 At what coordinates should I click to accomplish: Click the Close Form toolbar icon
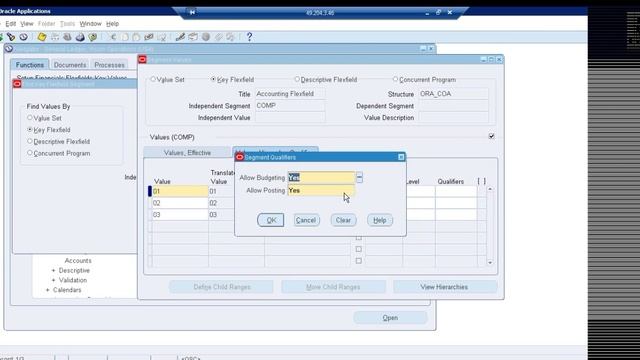coord(93,37)
